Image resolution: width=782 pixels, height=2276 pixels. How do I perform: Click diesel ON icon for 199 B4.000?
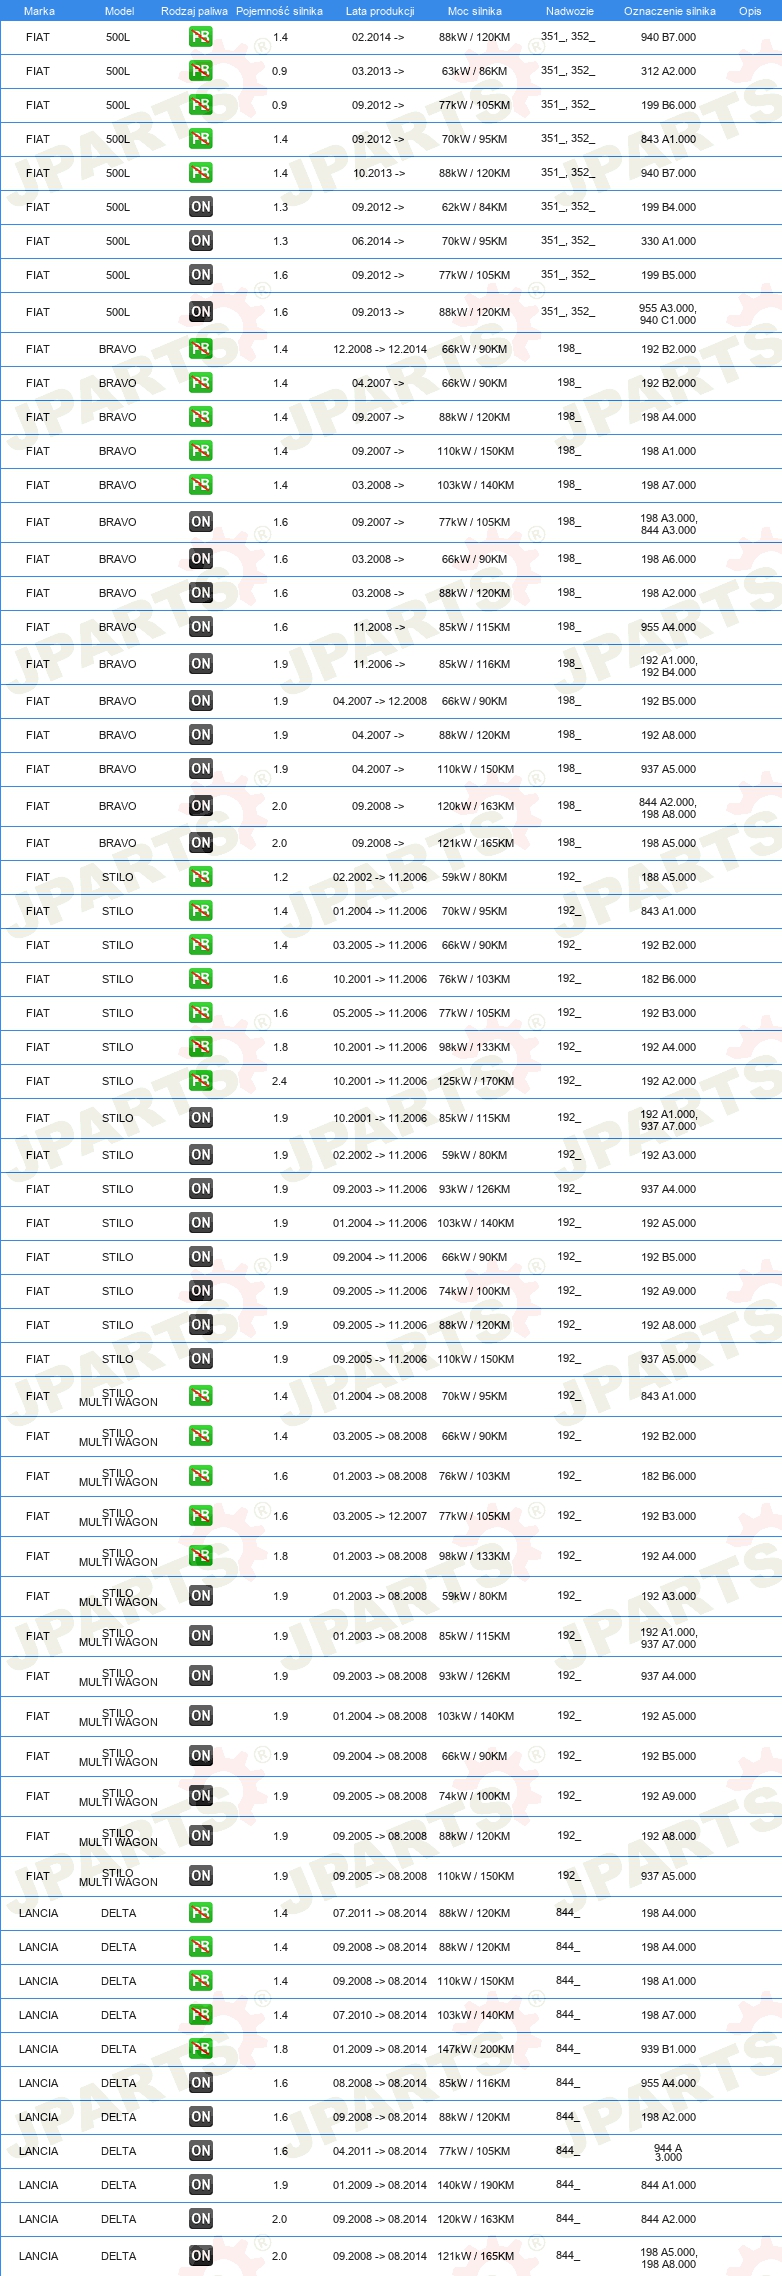(x=201, y=207)
